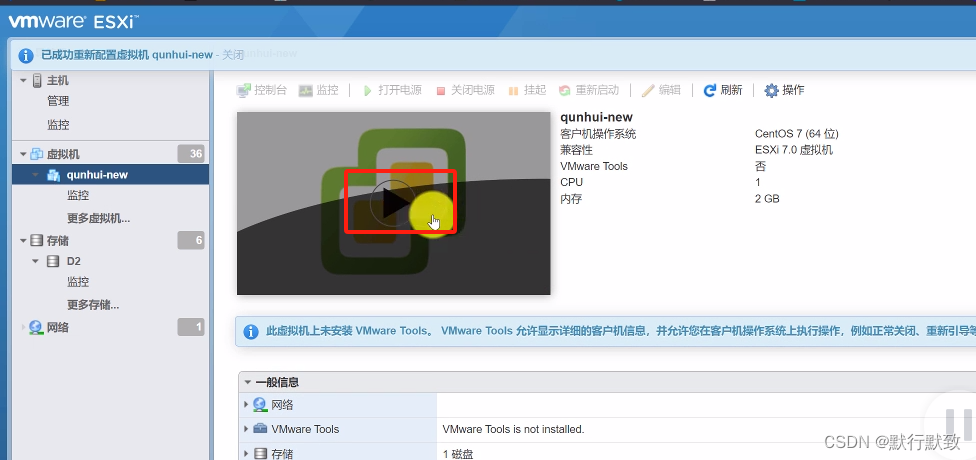Viewport: 976px width, 460px height.
Task: Open 编辑 to edit VM settings
Action: click(661, 90)
